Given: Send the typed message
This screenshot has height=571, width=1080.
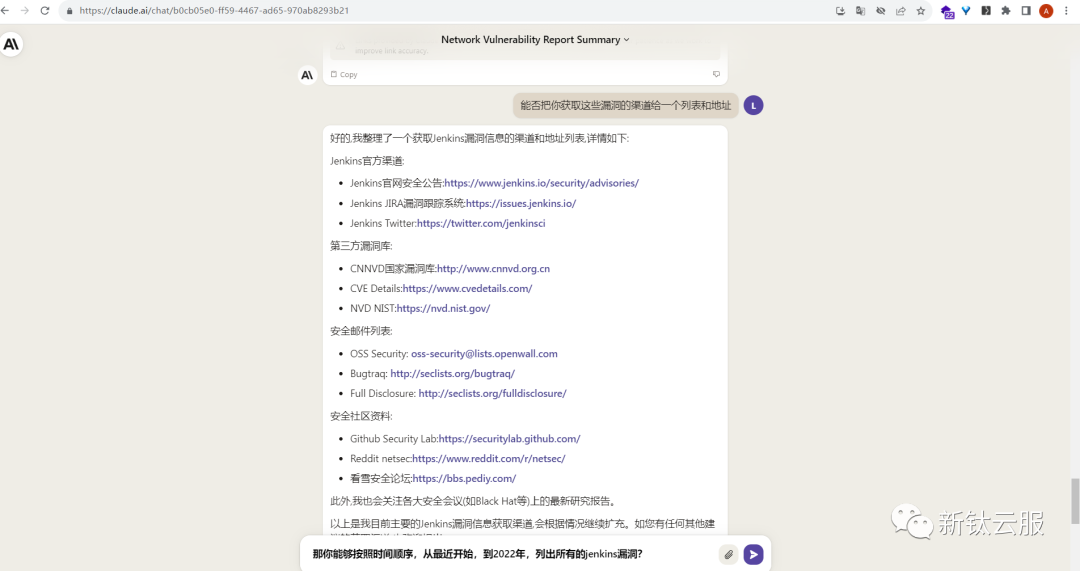Looking at the screenshot, I should click(x=754, y=554).
